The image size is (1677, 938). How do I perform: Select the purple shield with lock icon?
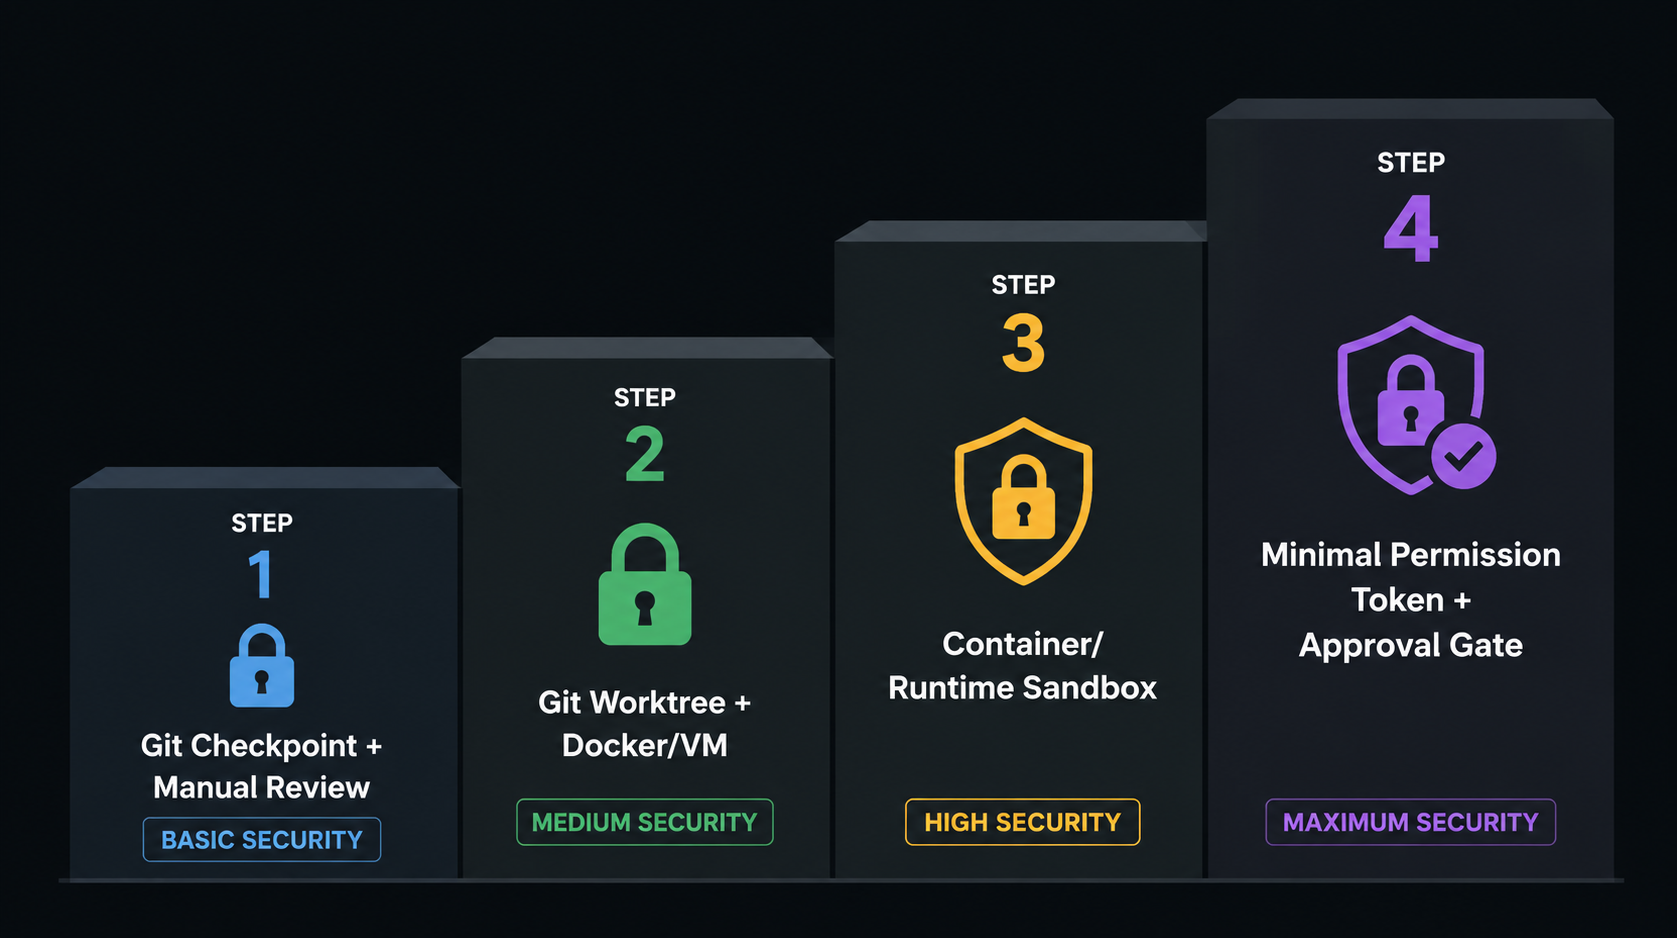[x=1411, y=405]
